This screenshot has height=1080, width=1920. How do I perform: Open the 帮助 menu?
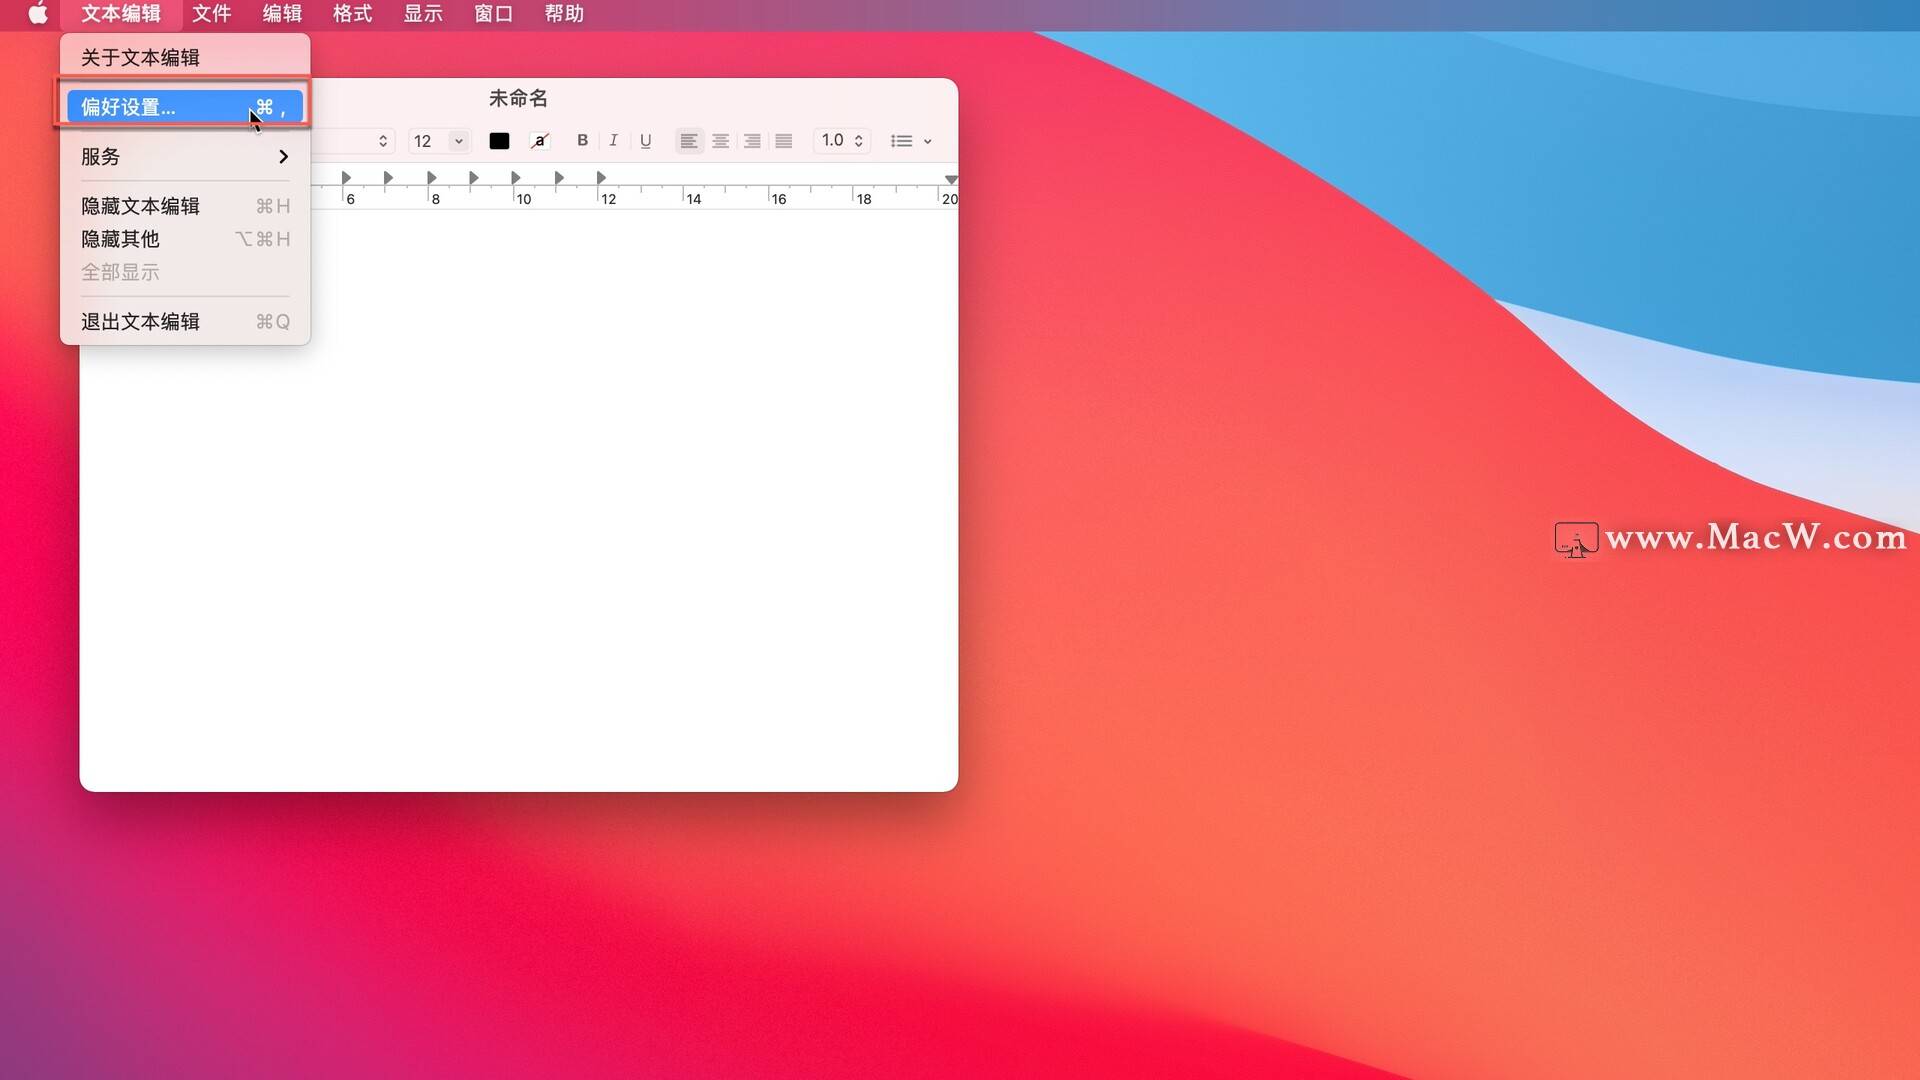[564, 14]
